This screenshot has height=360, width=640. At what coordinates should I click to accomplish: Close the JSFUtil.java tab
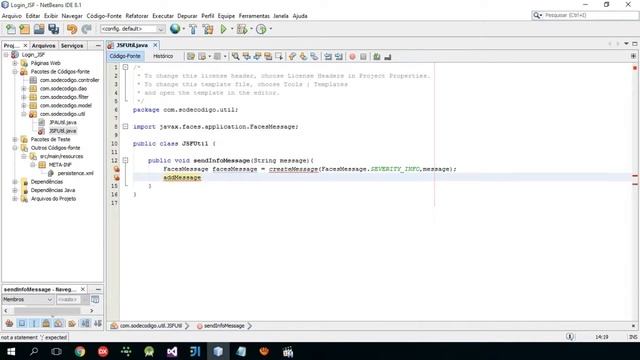click(155, 45)
